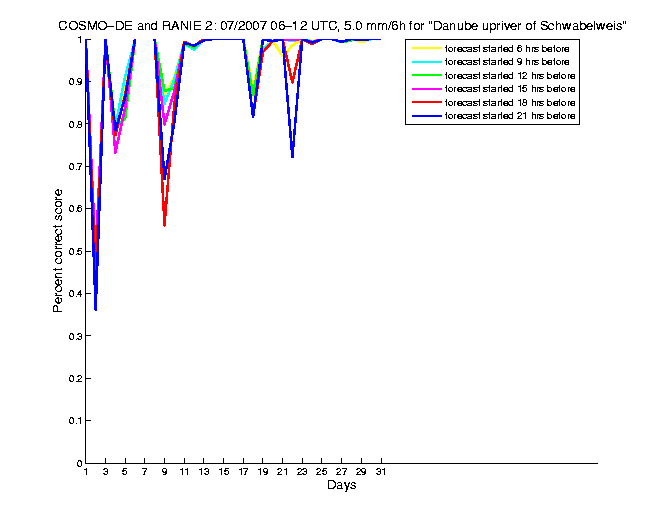Click the blue curve dip at day 18

point(253,116)
